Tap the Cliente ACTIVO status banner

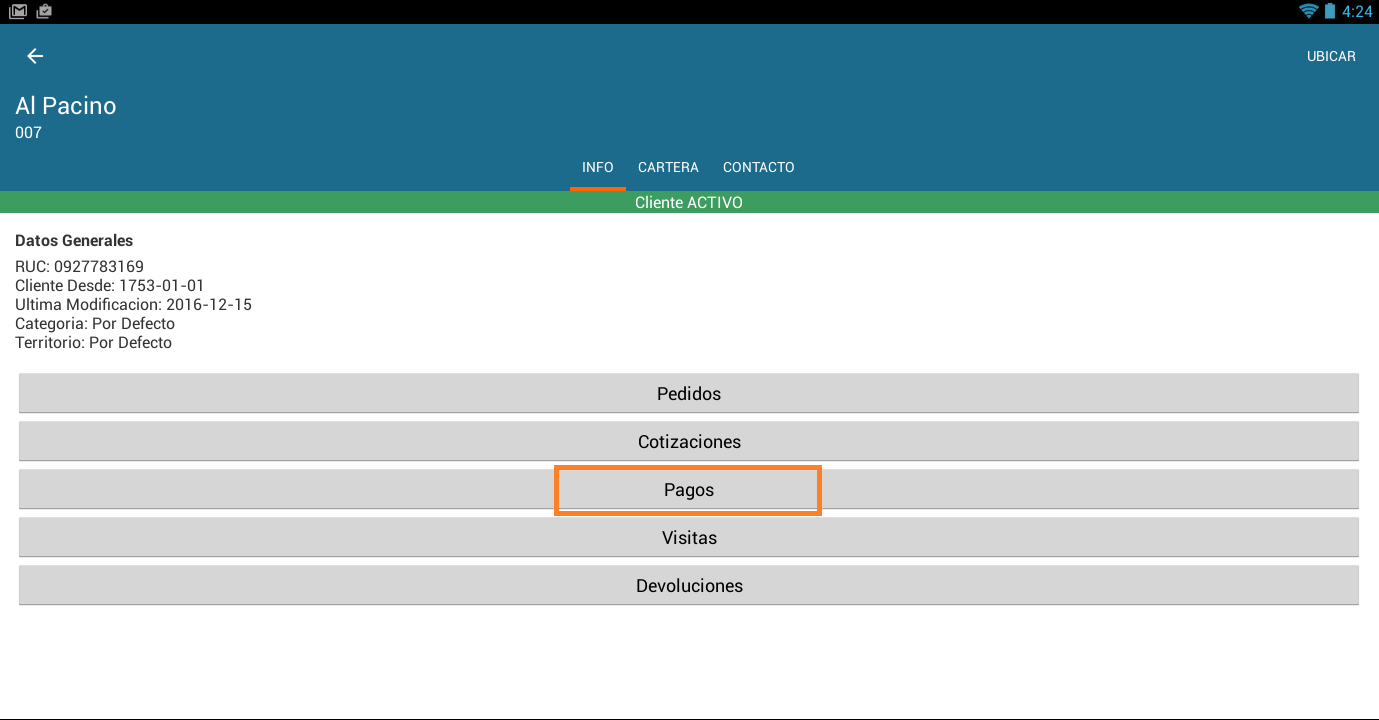click(x=689, y=202)
